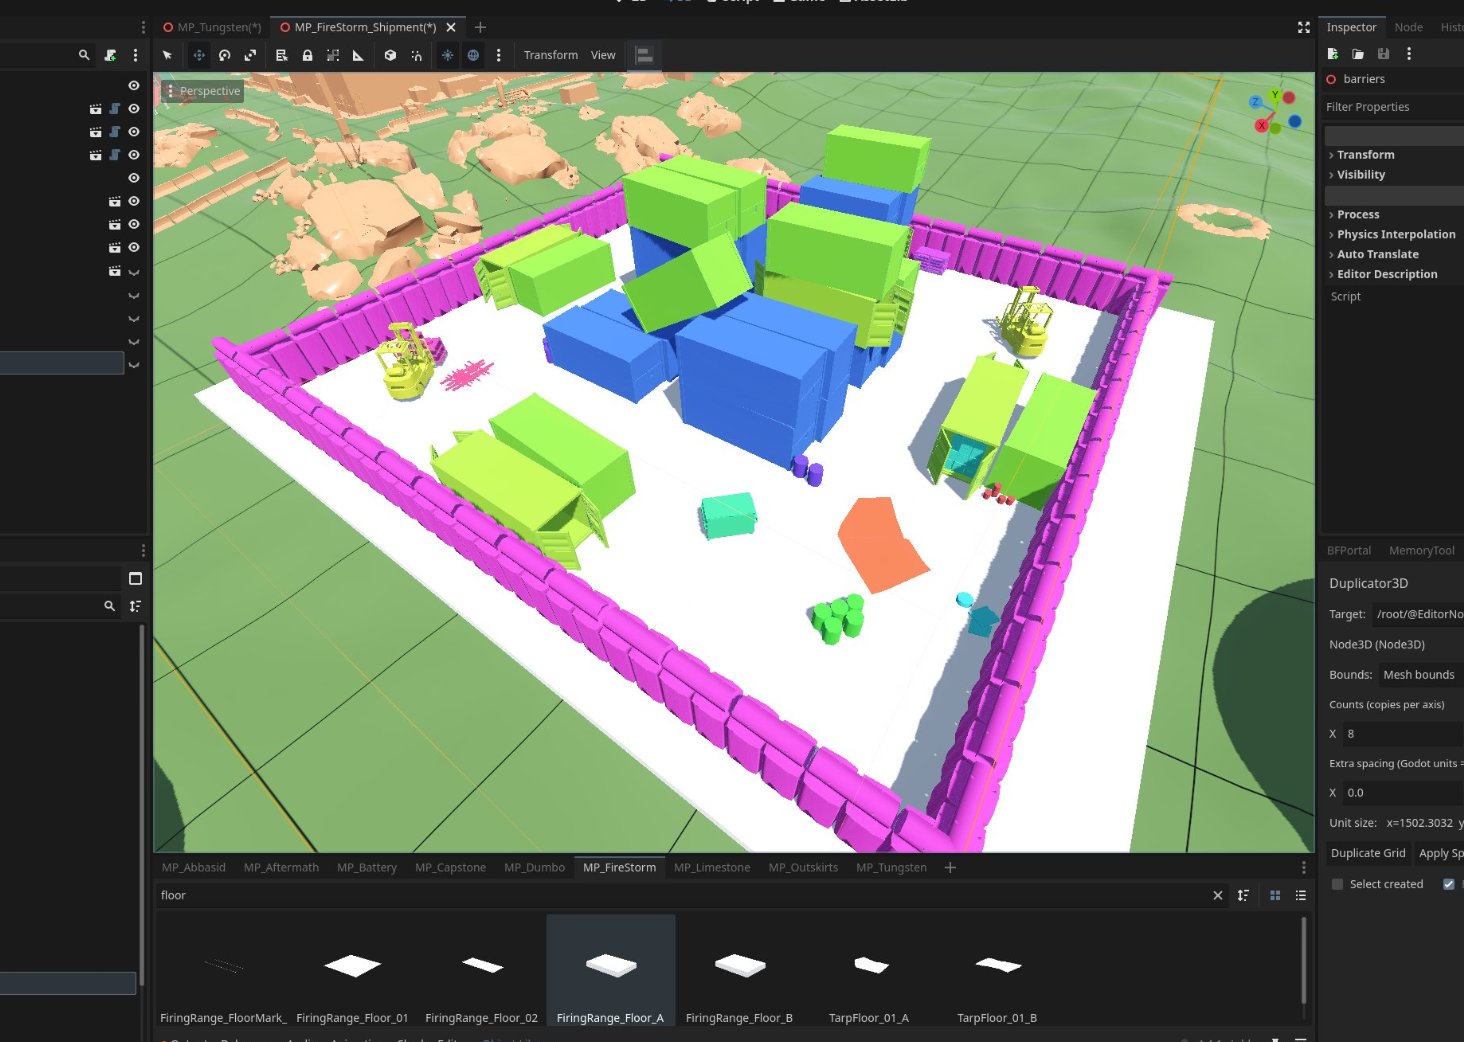Expand the Transform section
This screenshot has height=1042, width=1464.
pos(1366,155)
